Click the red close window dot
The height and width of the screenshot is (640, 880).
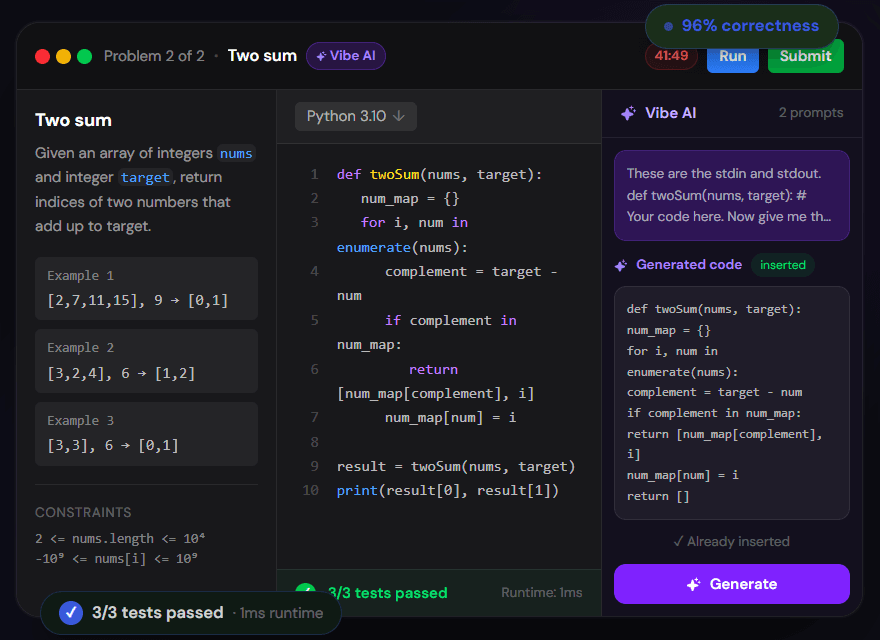point(43,56)
